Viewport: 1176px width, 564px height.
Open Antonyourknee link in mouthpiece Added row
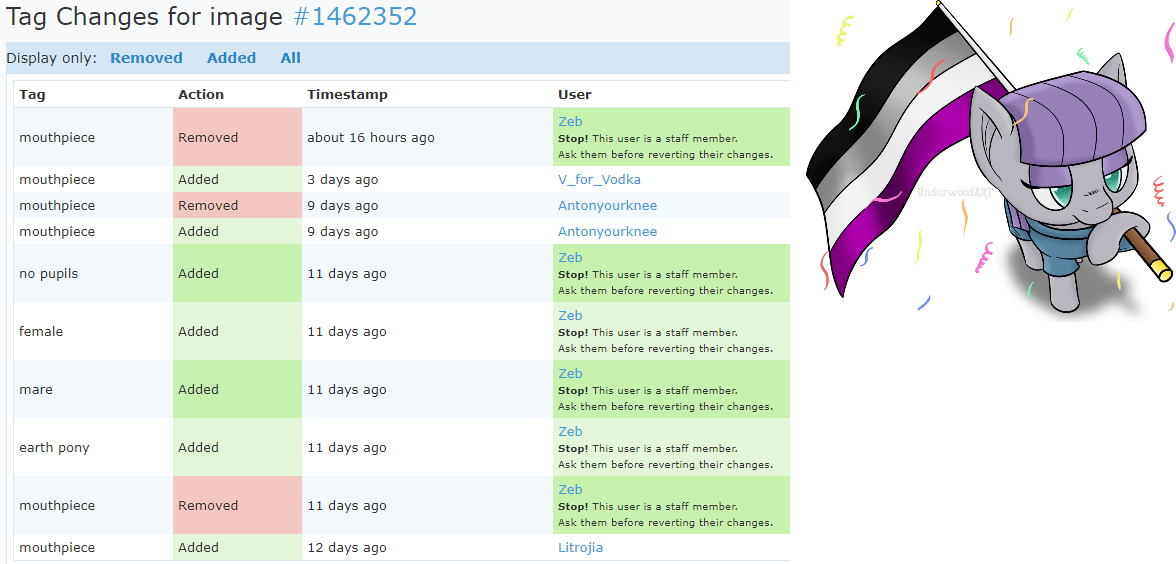point(608,232)
